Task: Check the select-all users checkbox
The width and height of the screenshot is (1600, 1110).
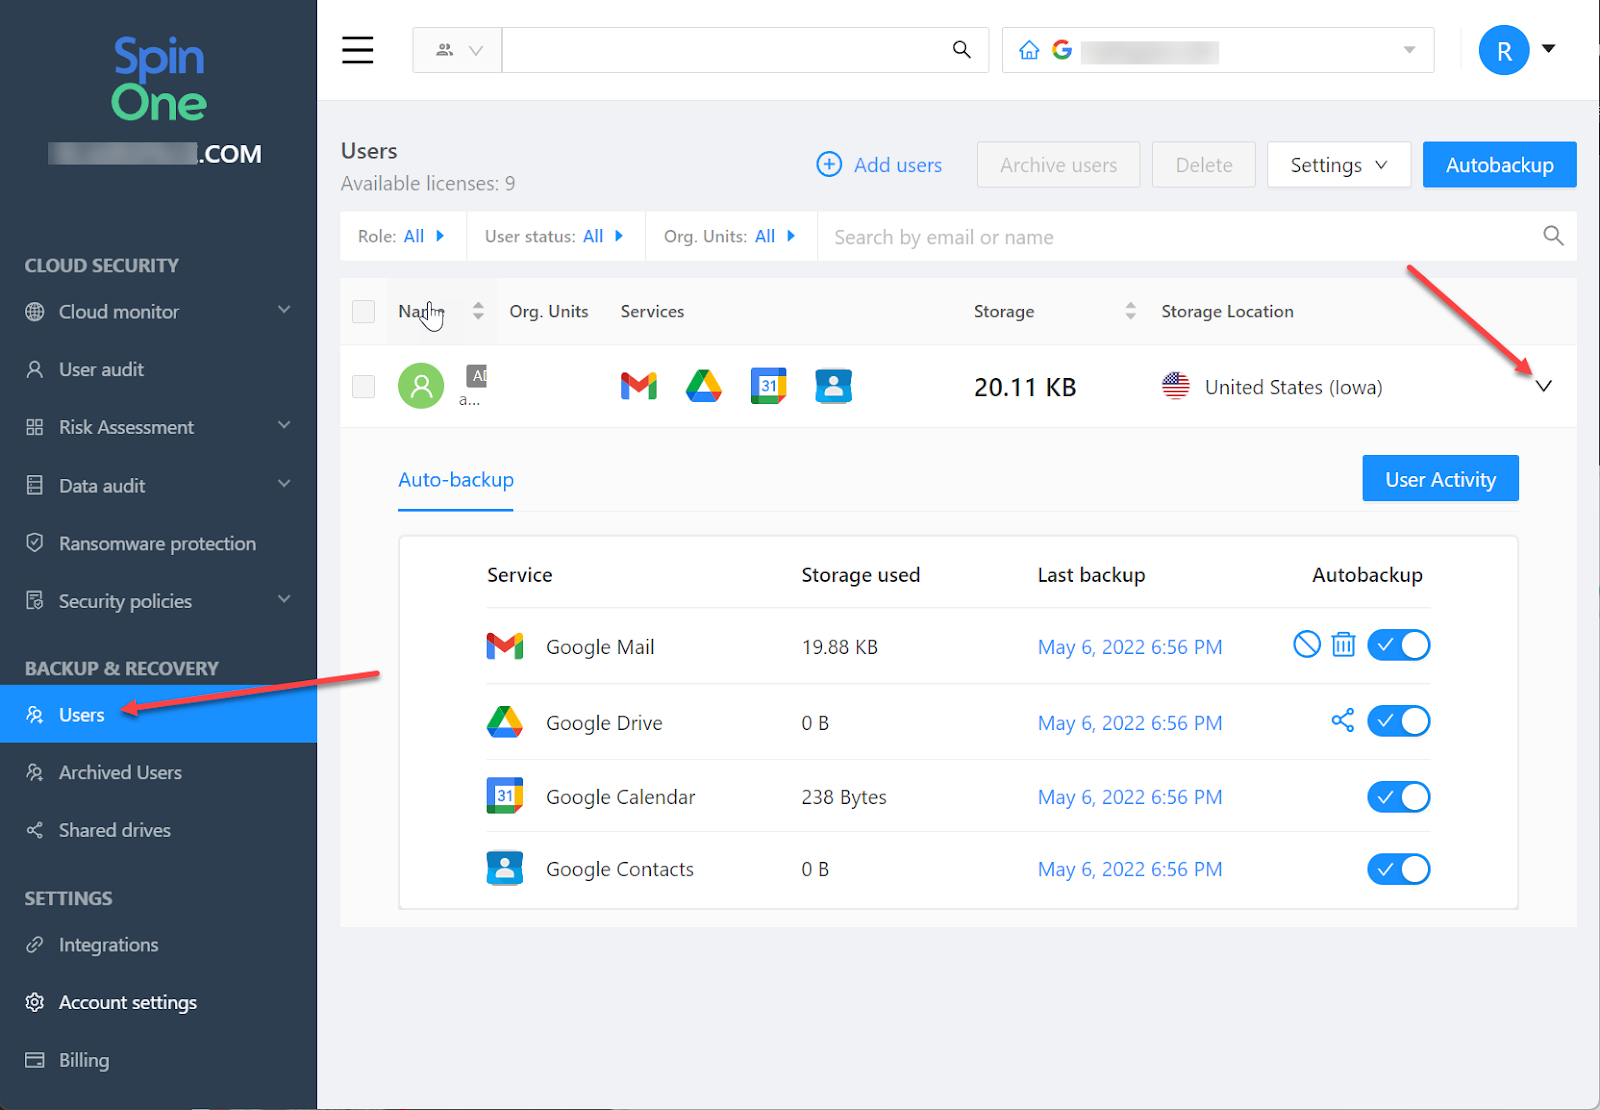Action: point(363,311)
